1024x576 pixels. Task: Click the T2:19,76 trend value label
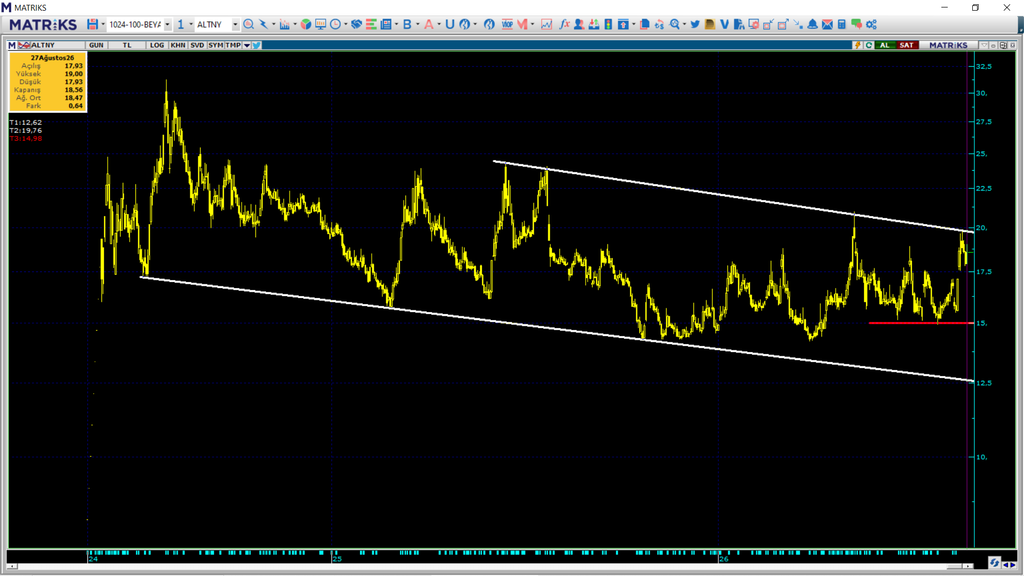pos(25,130)
